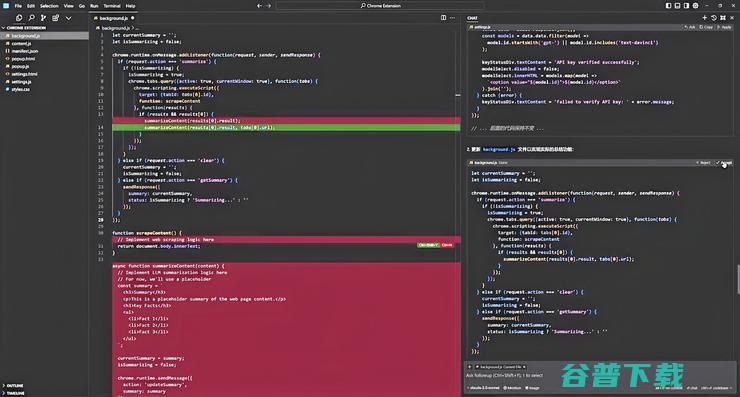Image resolution: width=740 pixels, height=397 pixels.
Task: Toggle the bottom panel layout icon
Action: click(677, 6)
